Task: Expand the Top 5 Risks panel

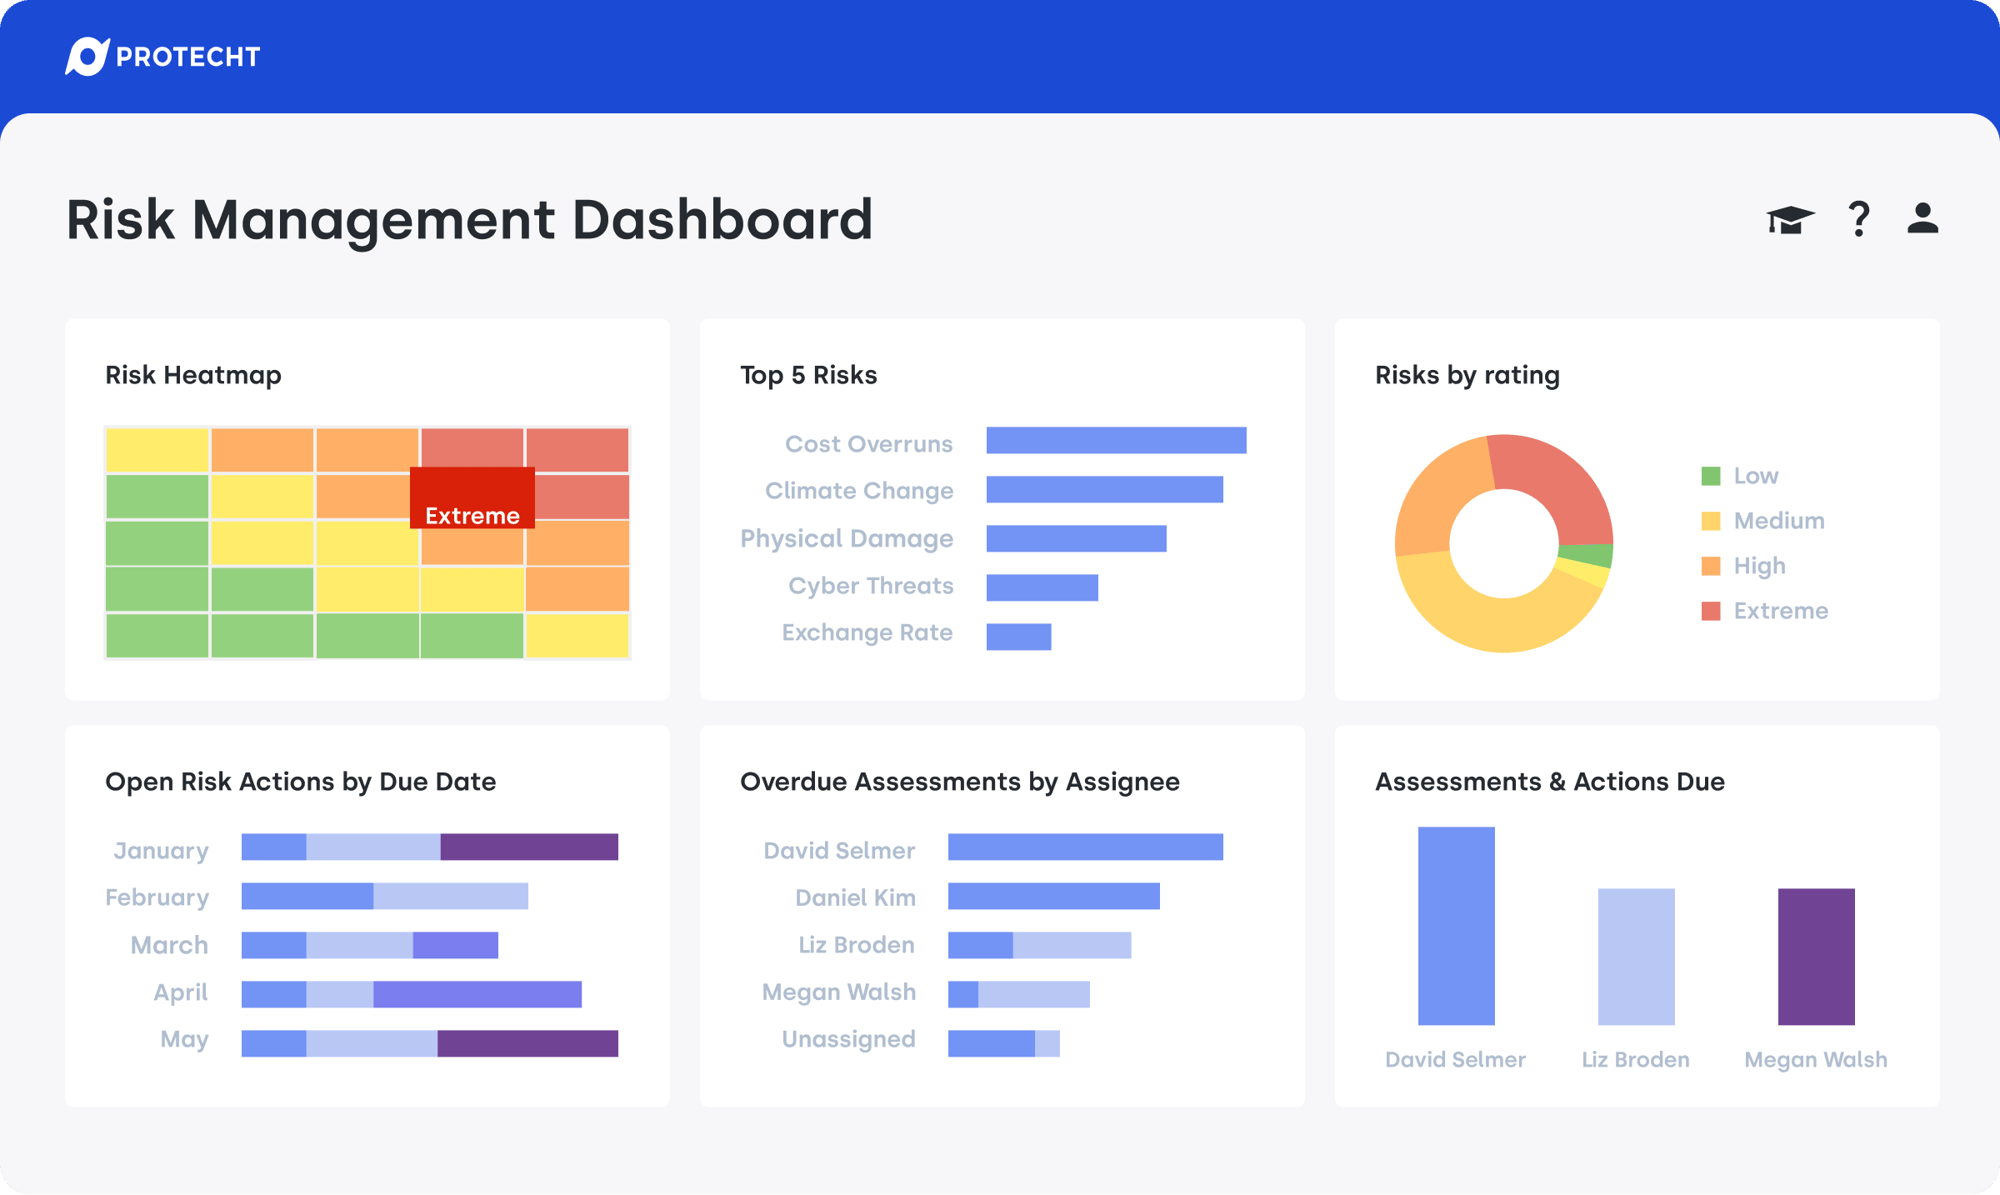Action: [808, 375]
